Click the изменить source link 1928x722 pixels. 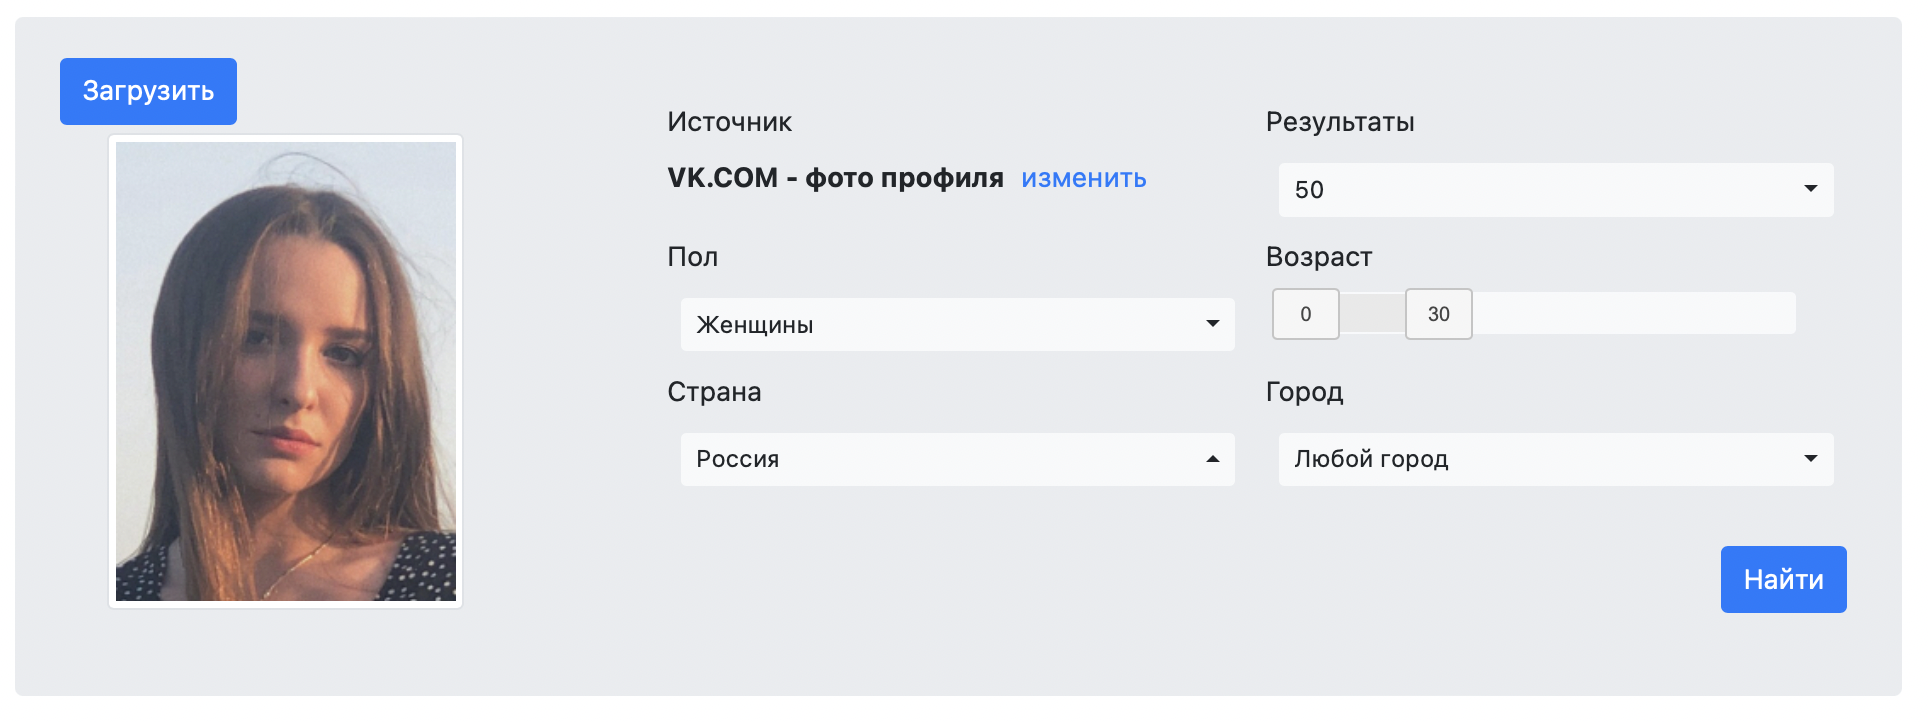tap(1083, 178)
